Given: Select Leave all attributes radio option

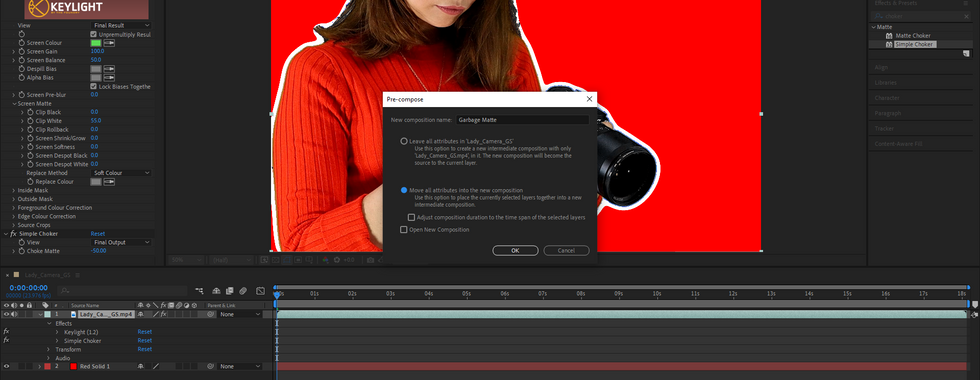Looking at the screenshot, I should 404,141.
